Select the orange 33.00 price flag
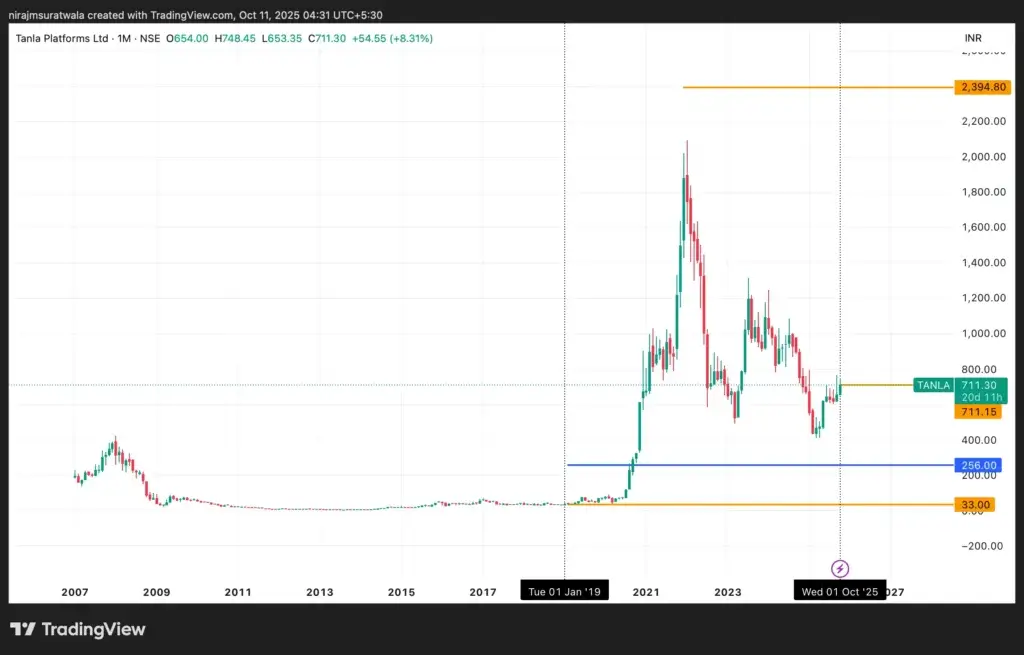 (x=974, y=504)
